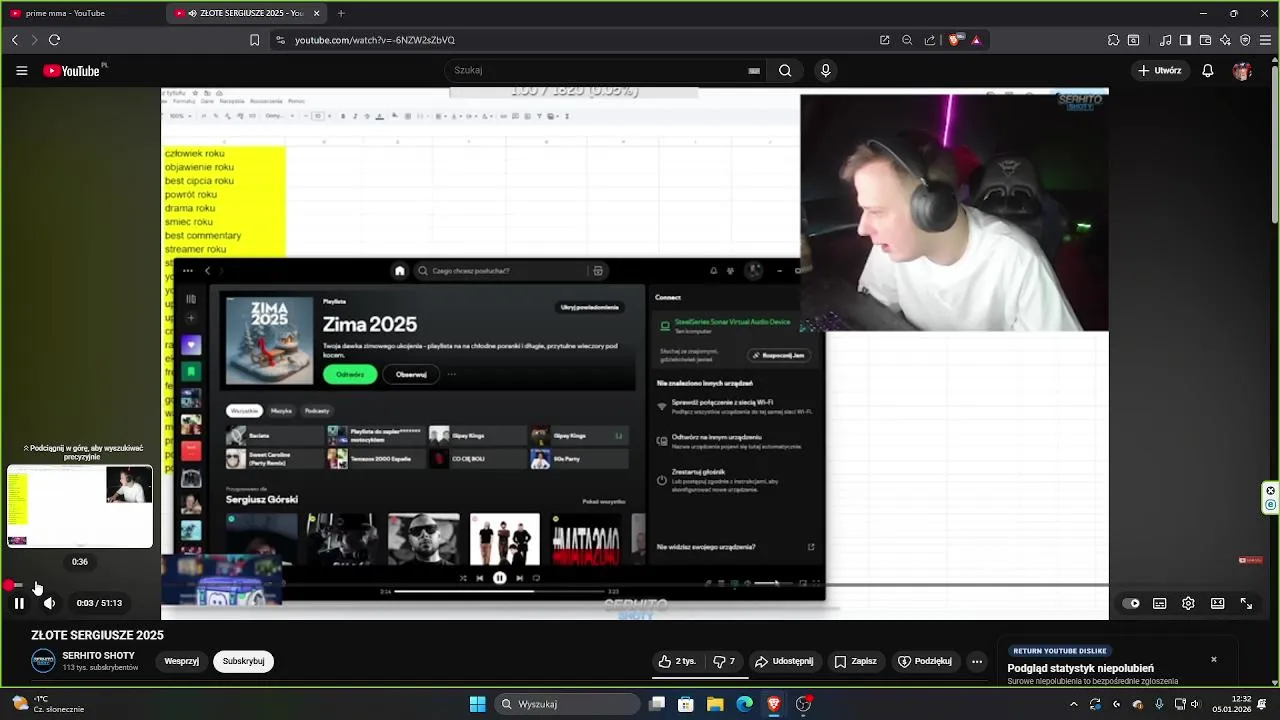The height and width of the screenshot is (720, 1280).
Task: Close the ZŁOTE SERGIUSZE 2025 tab
Action: (317, 13)
